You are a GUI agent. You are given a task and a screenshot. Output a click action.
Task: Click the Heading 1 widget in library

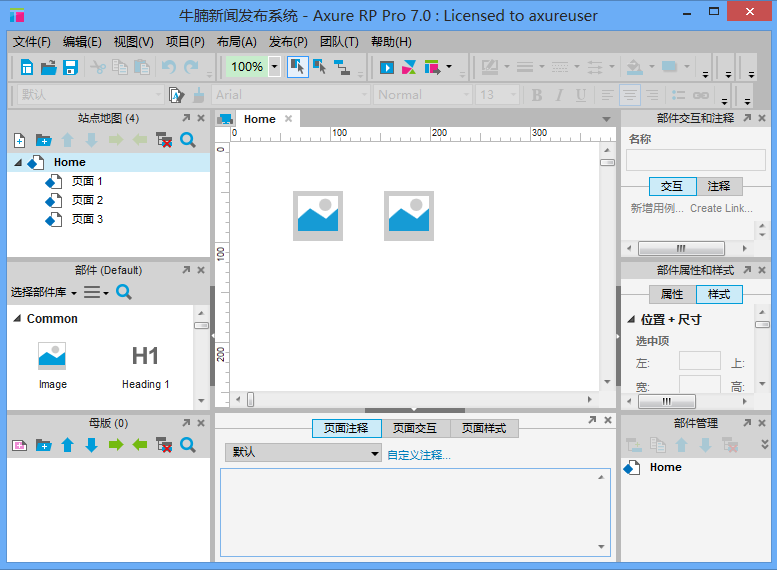click(145, 366)
